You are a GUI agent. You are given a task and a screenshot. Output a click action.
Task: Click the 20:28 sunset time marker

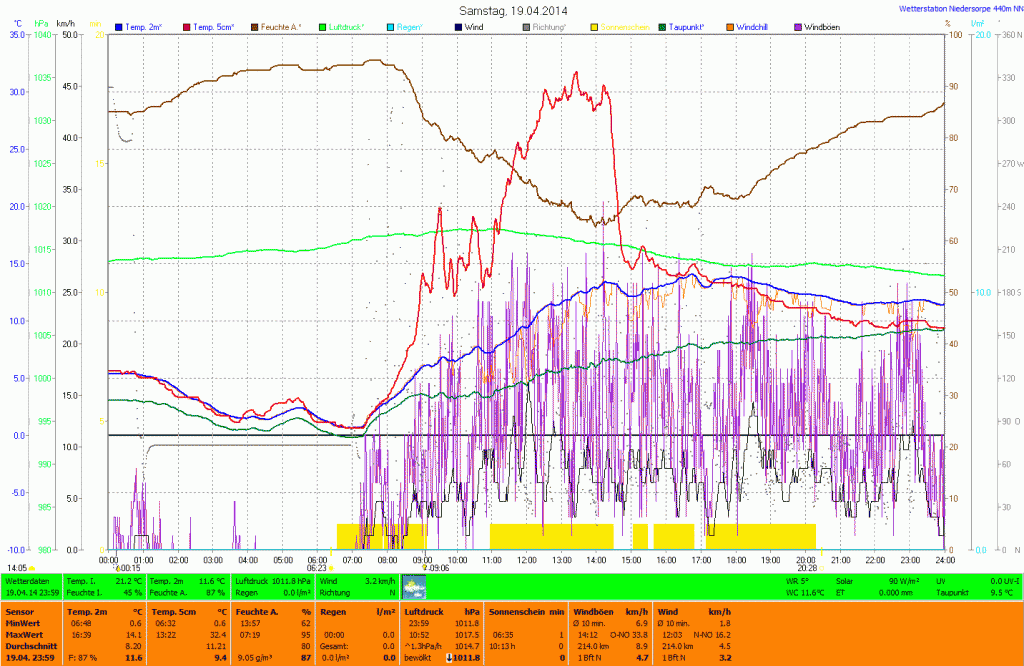point(806,568)
